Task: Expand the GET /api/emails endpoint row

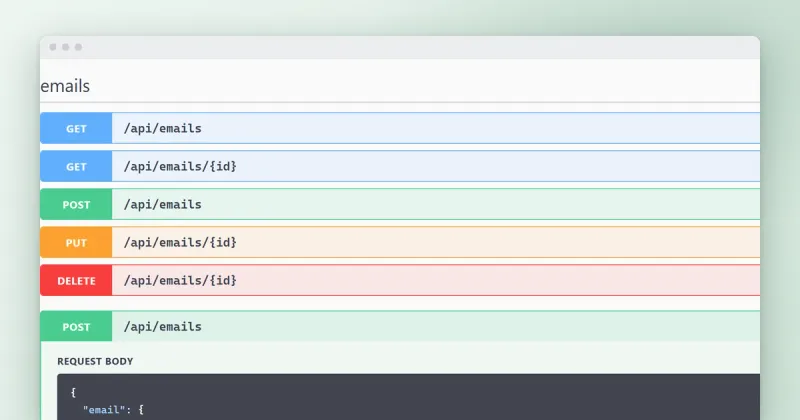Action: coord(400,128)
